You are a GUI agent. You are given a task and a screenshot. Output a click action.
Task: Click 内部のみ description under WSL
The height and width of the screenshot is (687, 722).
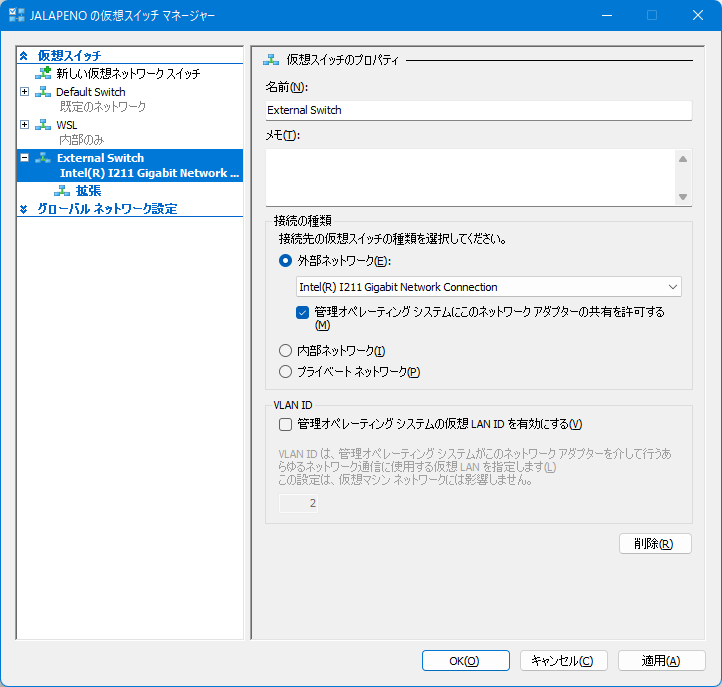click(82, 140)
